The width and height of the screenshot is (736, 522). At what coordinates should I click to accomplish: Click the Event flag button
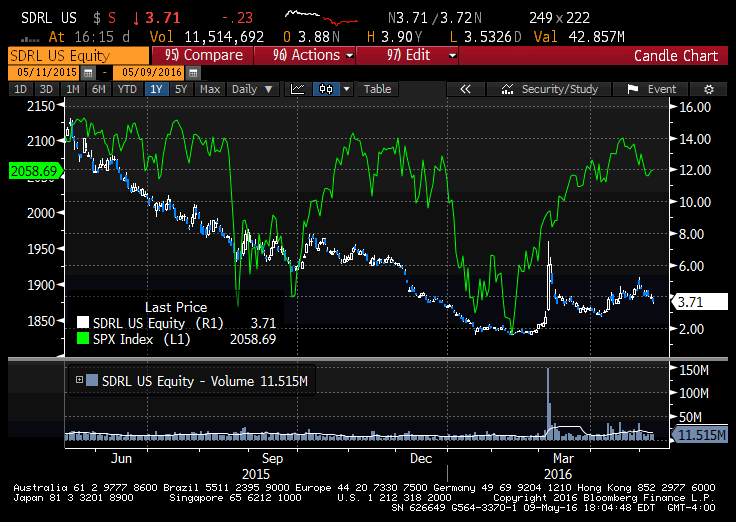tap(651, 89)
